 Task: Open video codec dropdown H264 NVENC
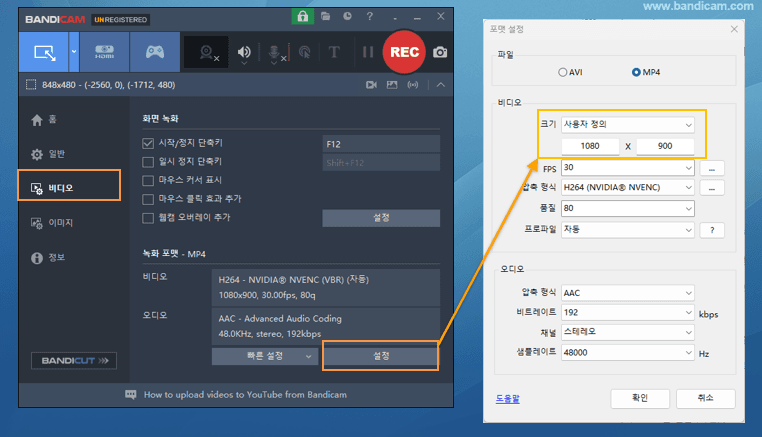627,188
